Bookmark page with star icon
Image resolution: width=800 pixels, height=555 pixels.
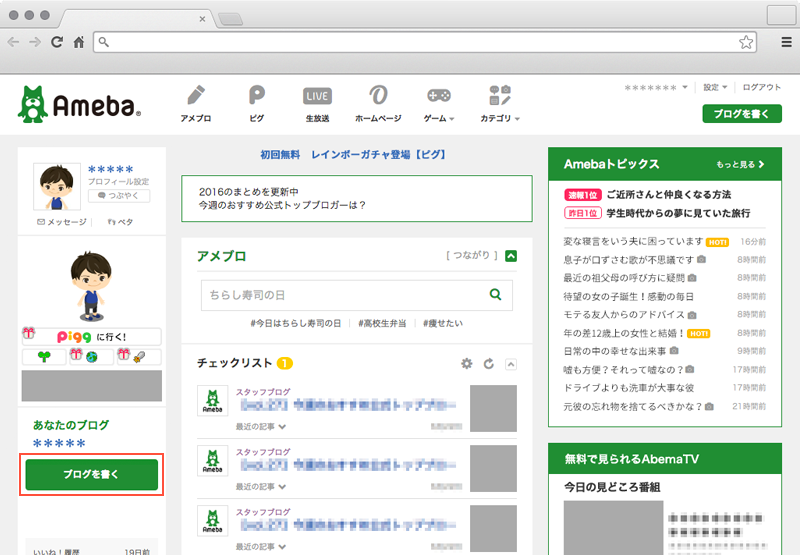[746, 42]
